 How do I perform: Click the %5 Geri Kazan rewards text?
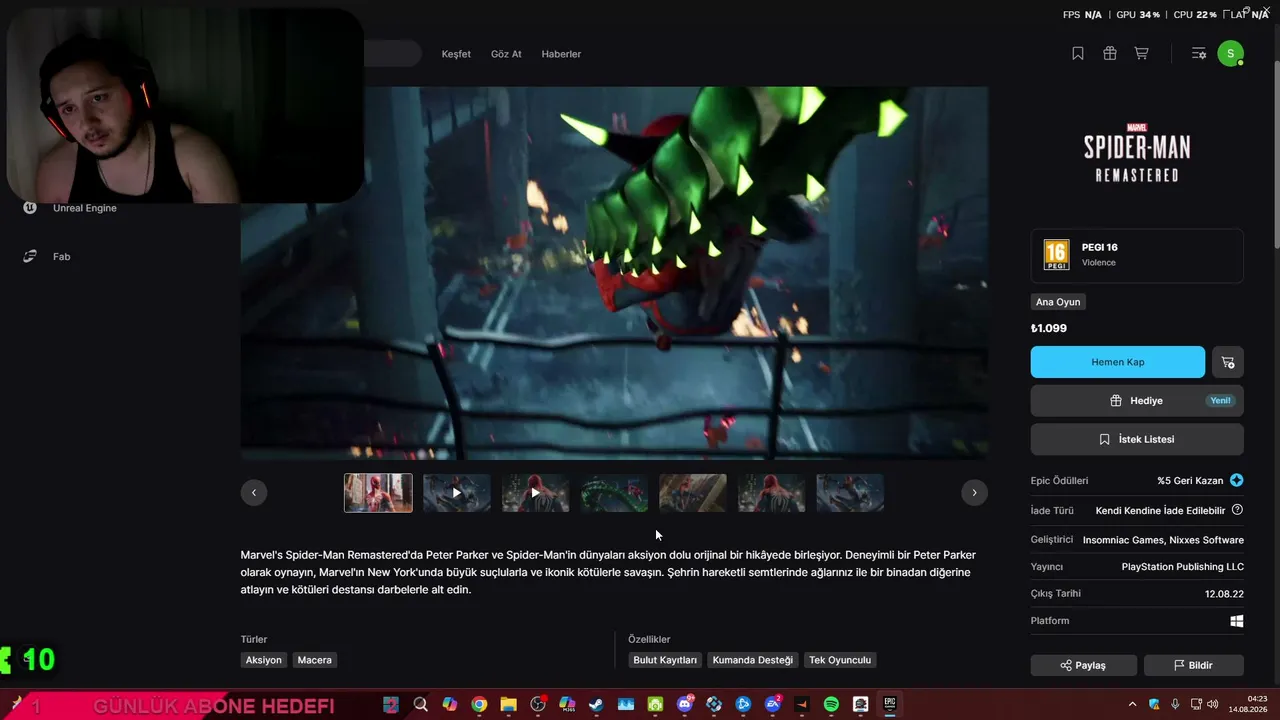coord(1190,480)
